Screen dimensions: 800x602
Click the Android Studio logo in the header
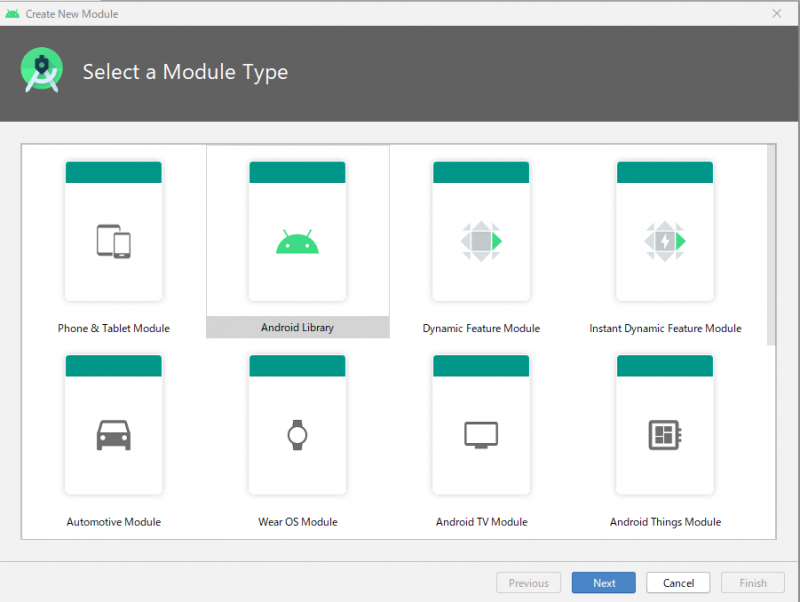[x=42, y=70]
